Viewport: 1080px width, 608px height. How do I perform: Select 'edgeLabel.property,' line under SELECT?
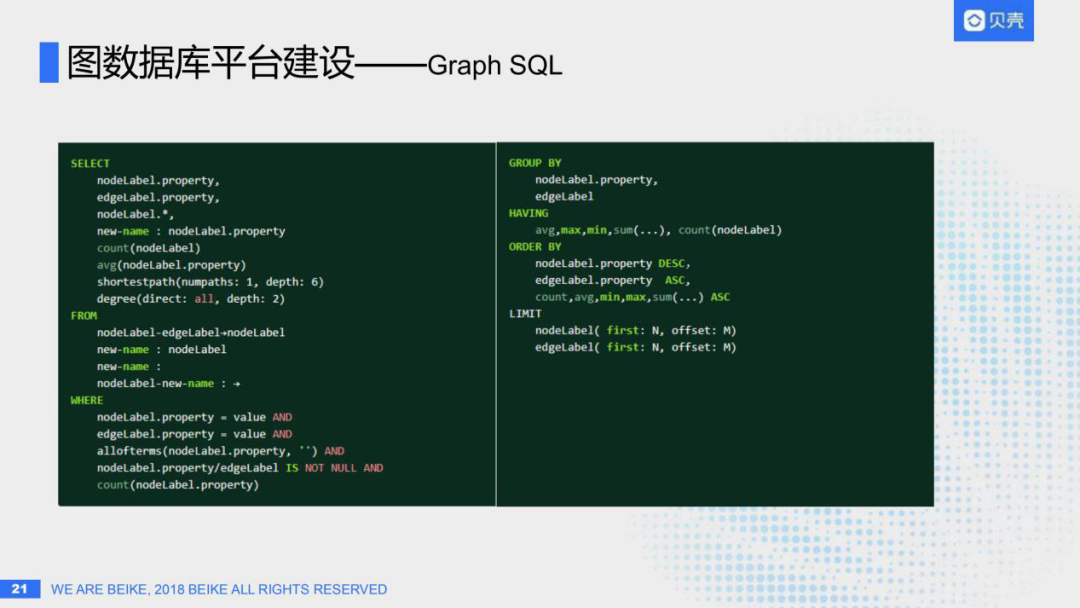pyautogui.click(x=158, y=197)
